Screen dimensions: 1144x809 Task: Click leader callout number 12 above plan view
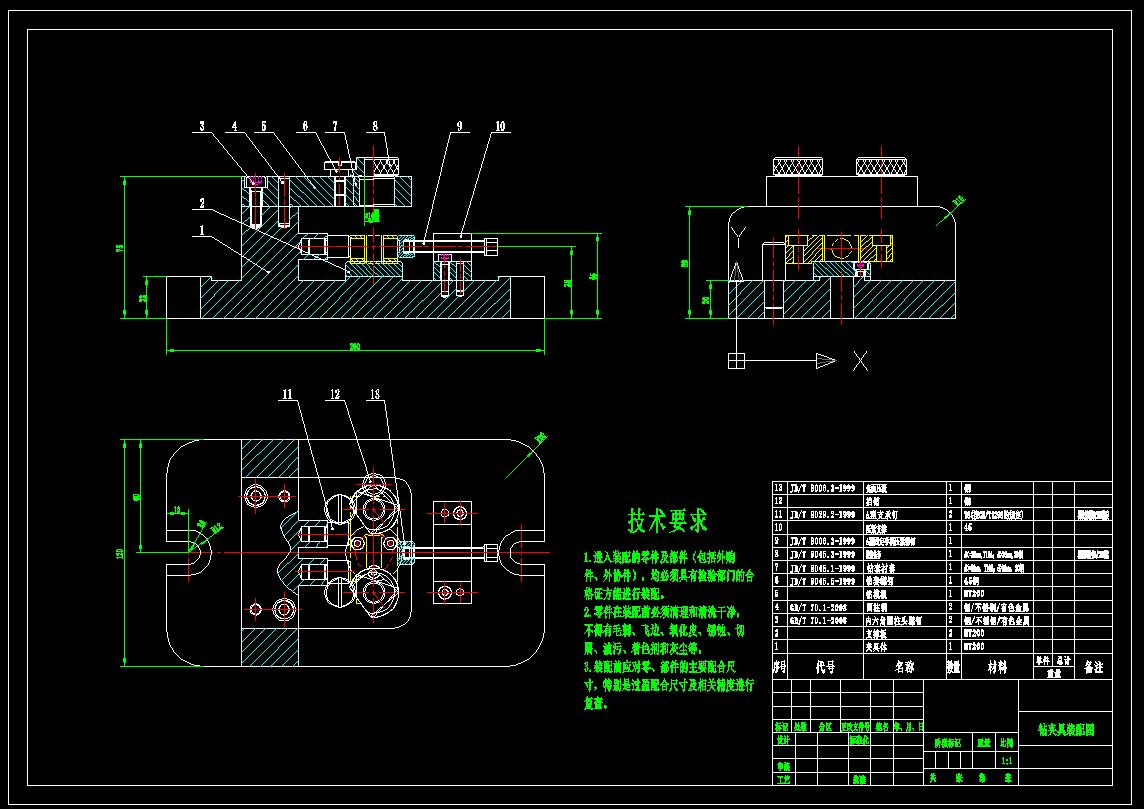335,394
